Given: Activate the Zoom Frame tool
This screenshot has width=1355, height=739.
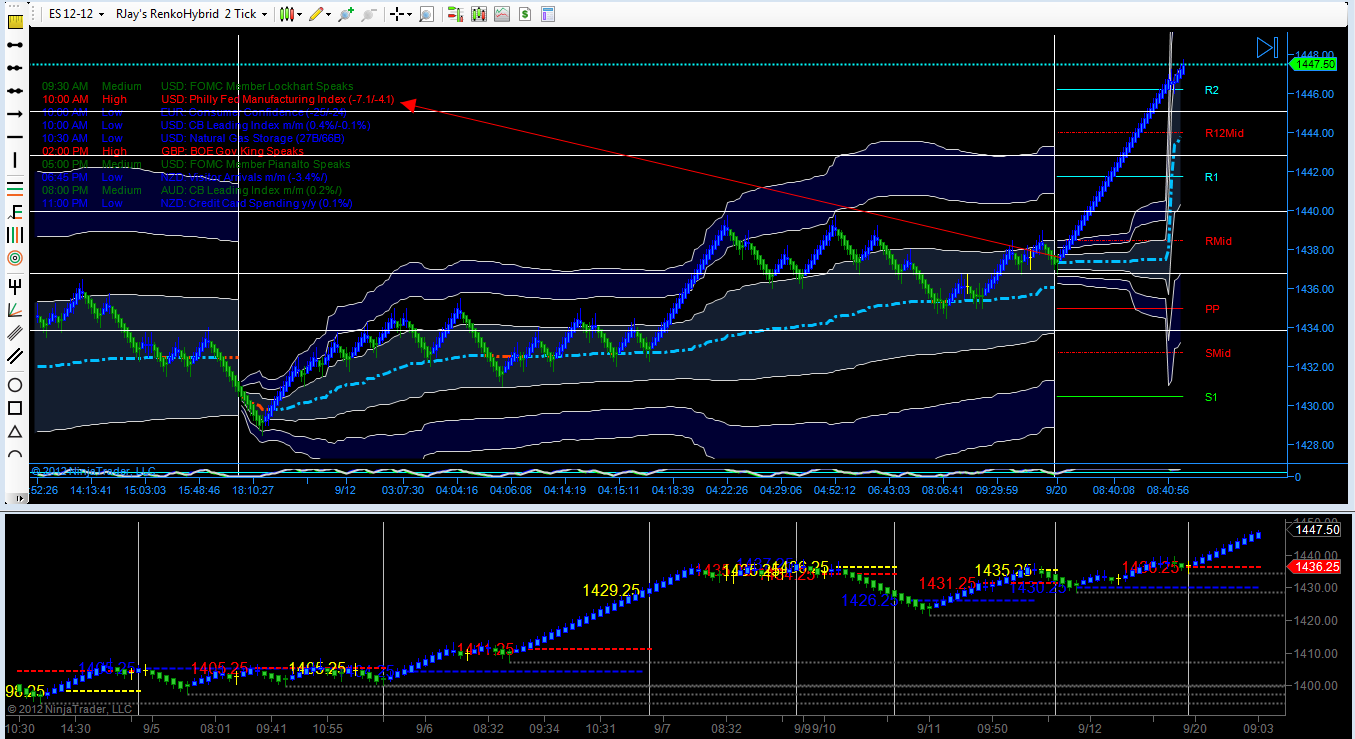Looking at the screenshot, I should 427,14.
